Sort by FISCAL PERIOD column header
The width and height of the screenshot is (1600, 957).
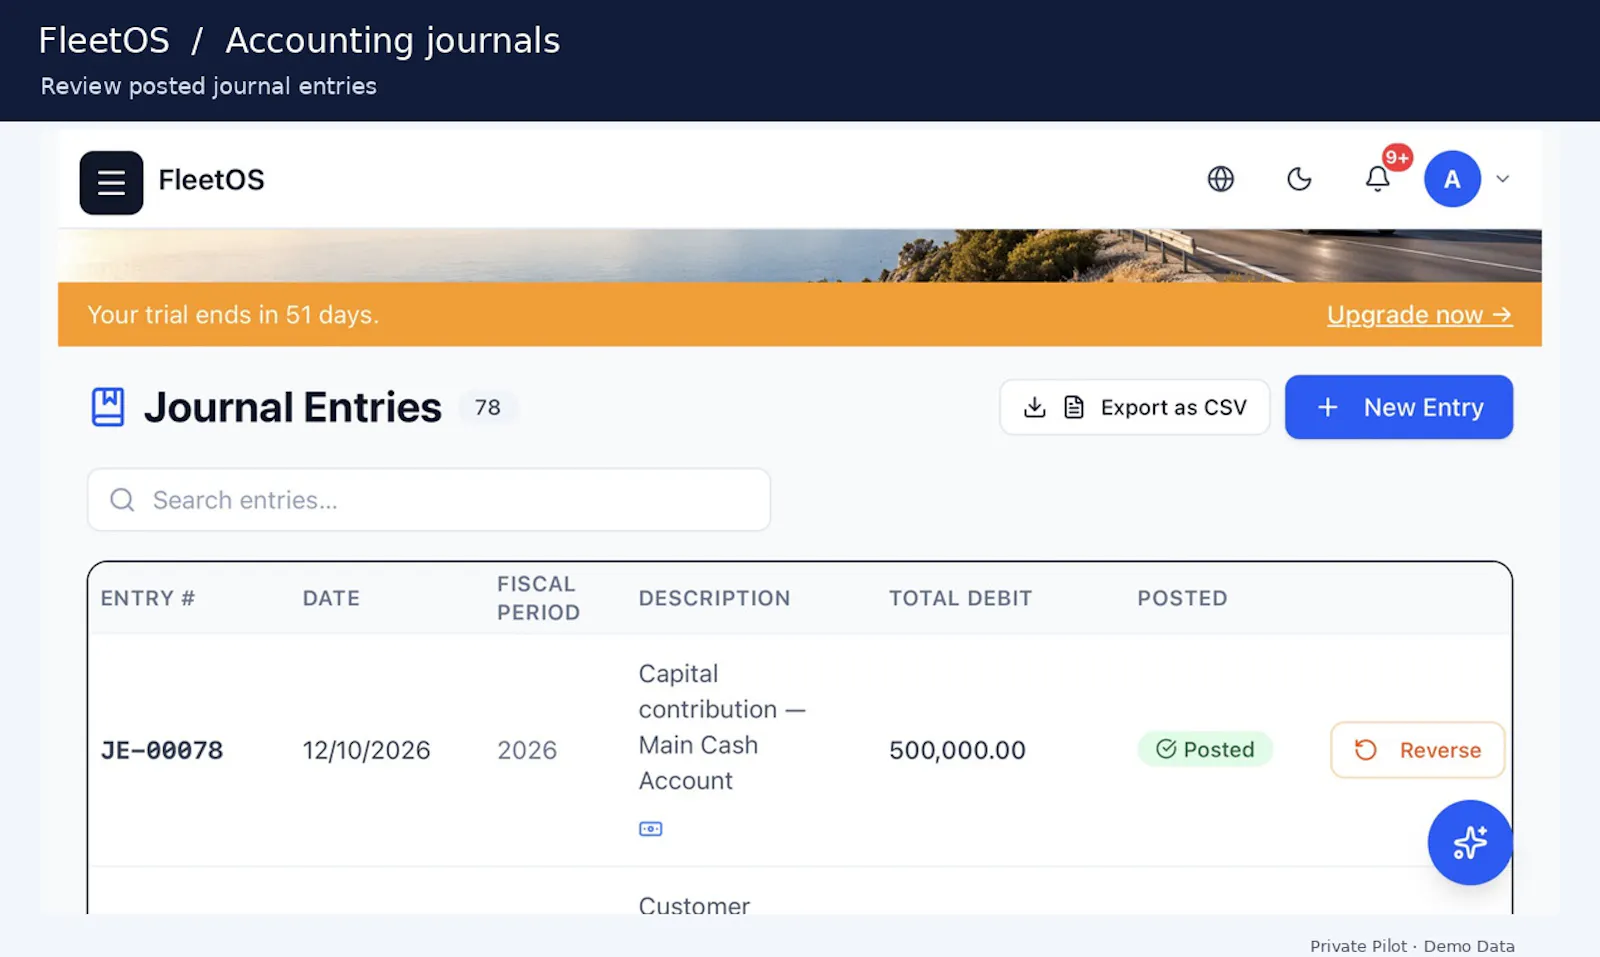[538, 598]
